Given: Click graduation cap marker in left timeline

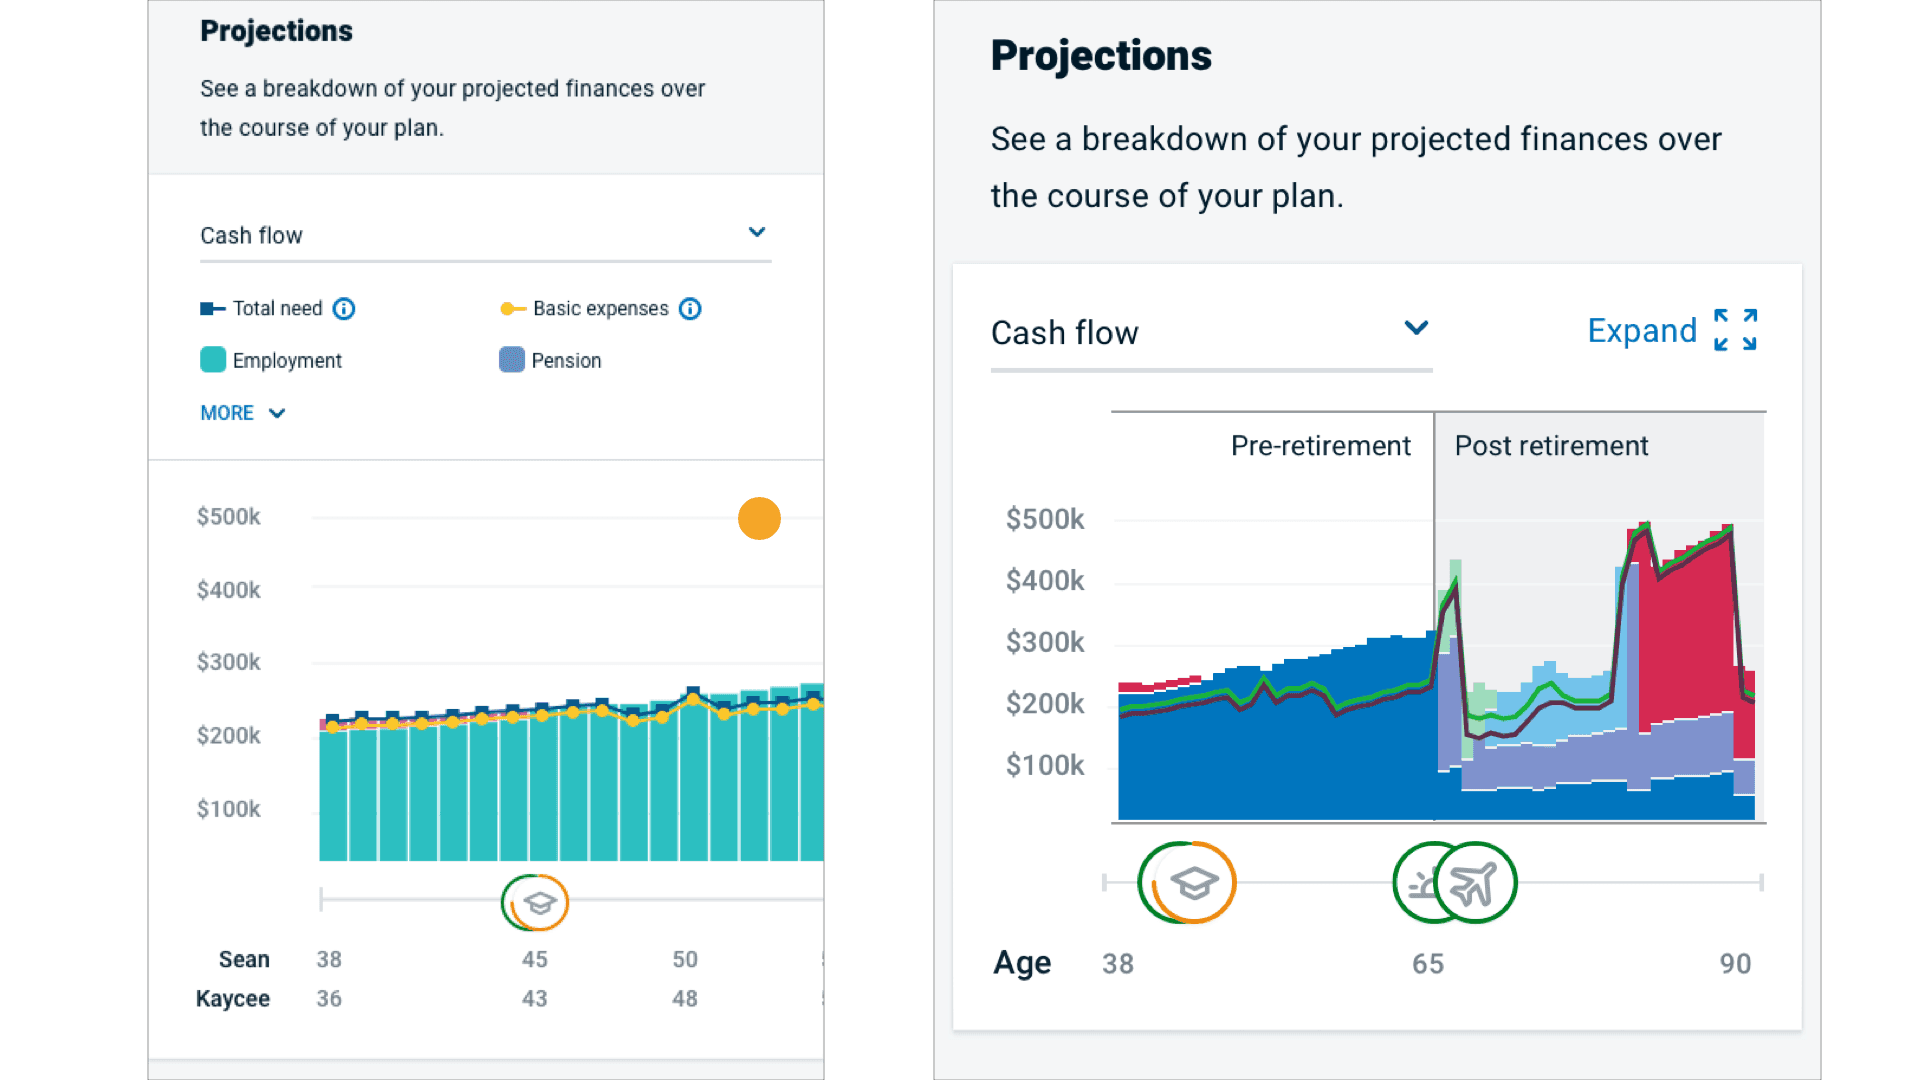Looking at the screenshot, I should coord(538,903).
